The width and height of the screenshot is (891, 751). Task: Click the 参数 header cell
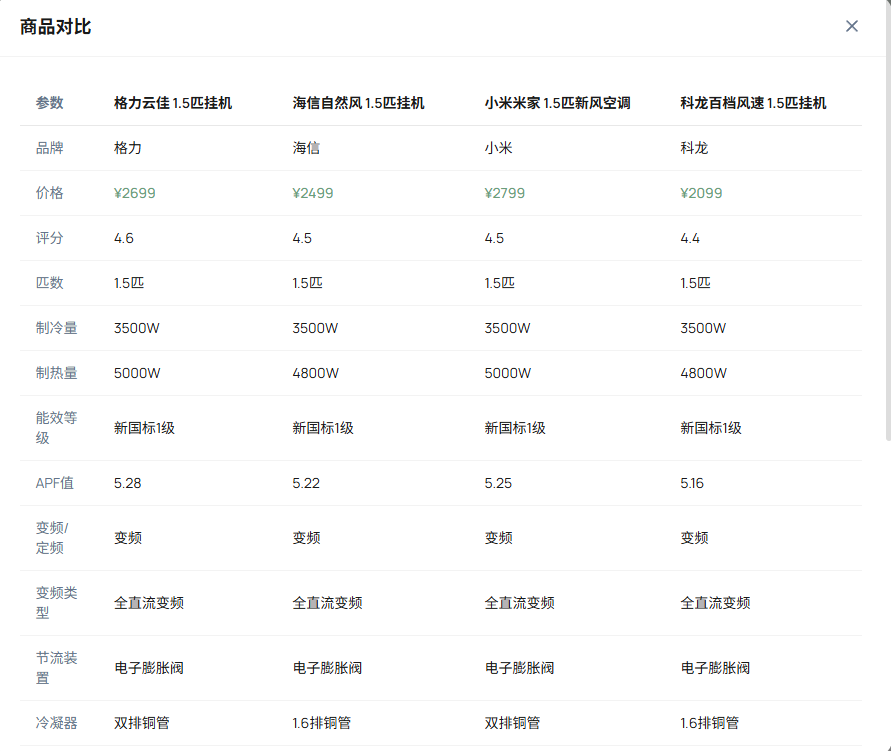tap(49, 103)
